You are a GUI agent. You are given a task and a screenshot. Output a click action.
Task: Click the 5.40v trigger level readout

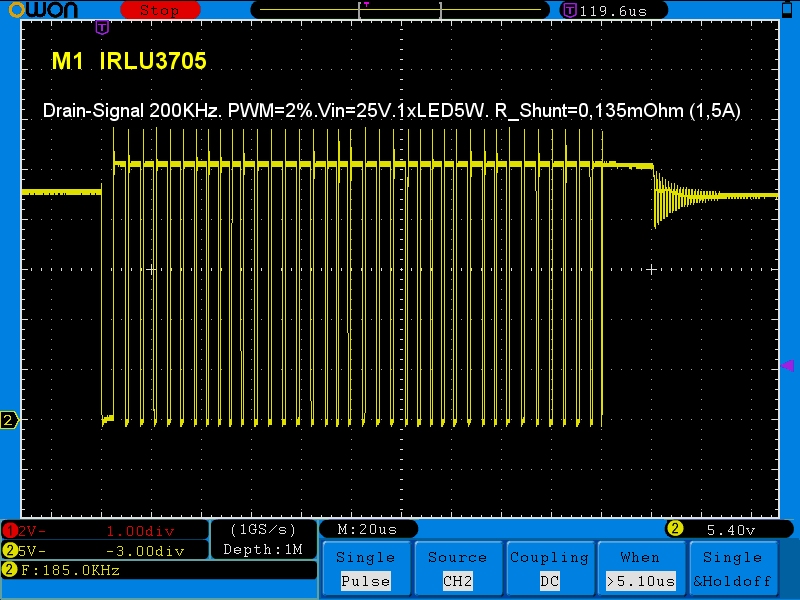point(731,531)
